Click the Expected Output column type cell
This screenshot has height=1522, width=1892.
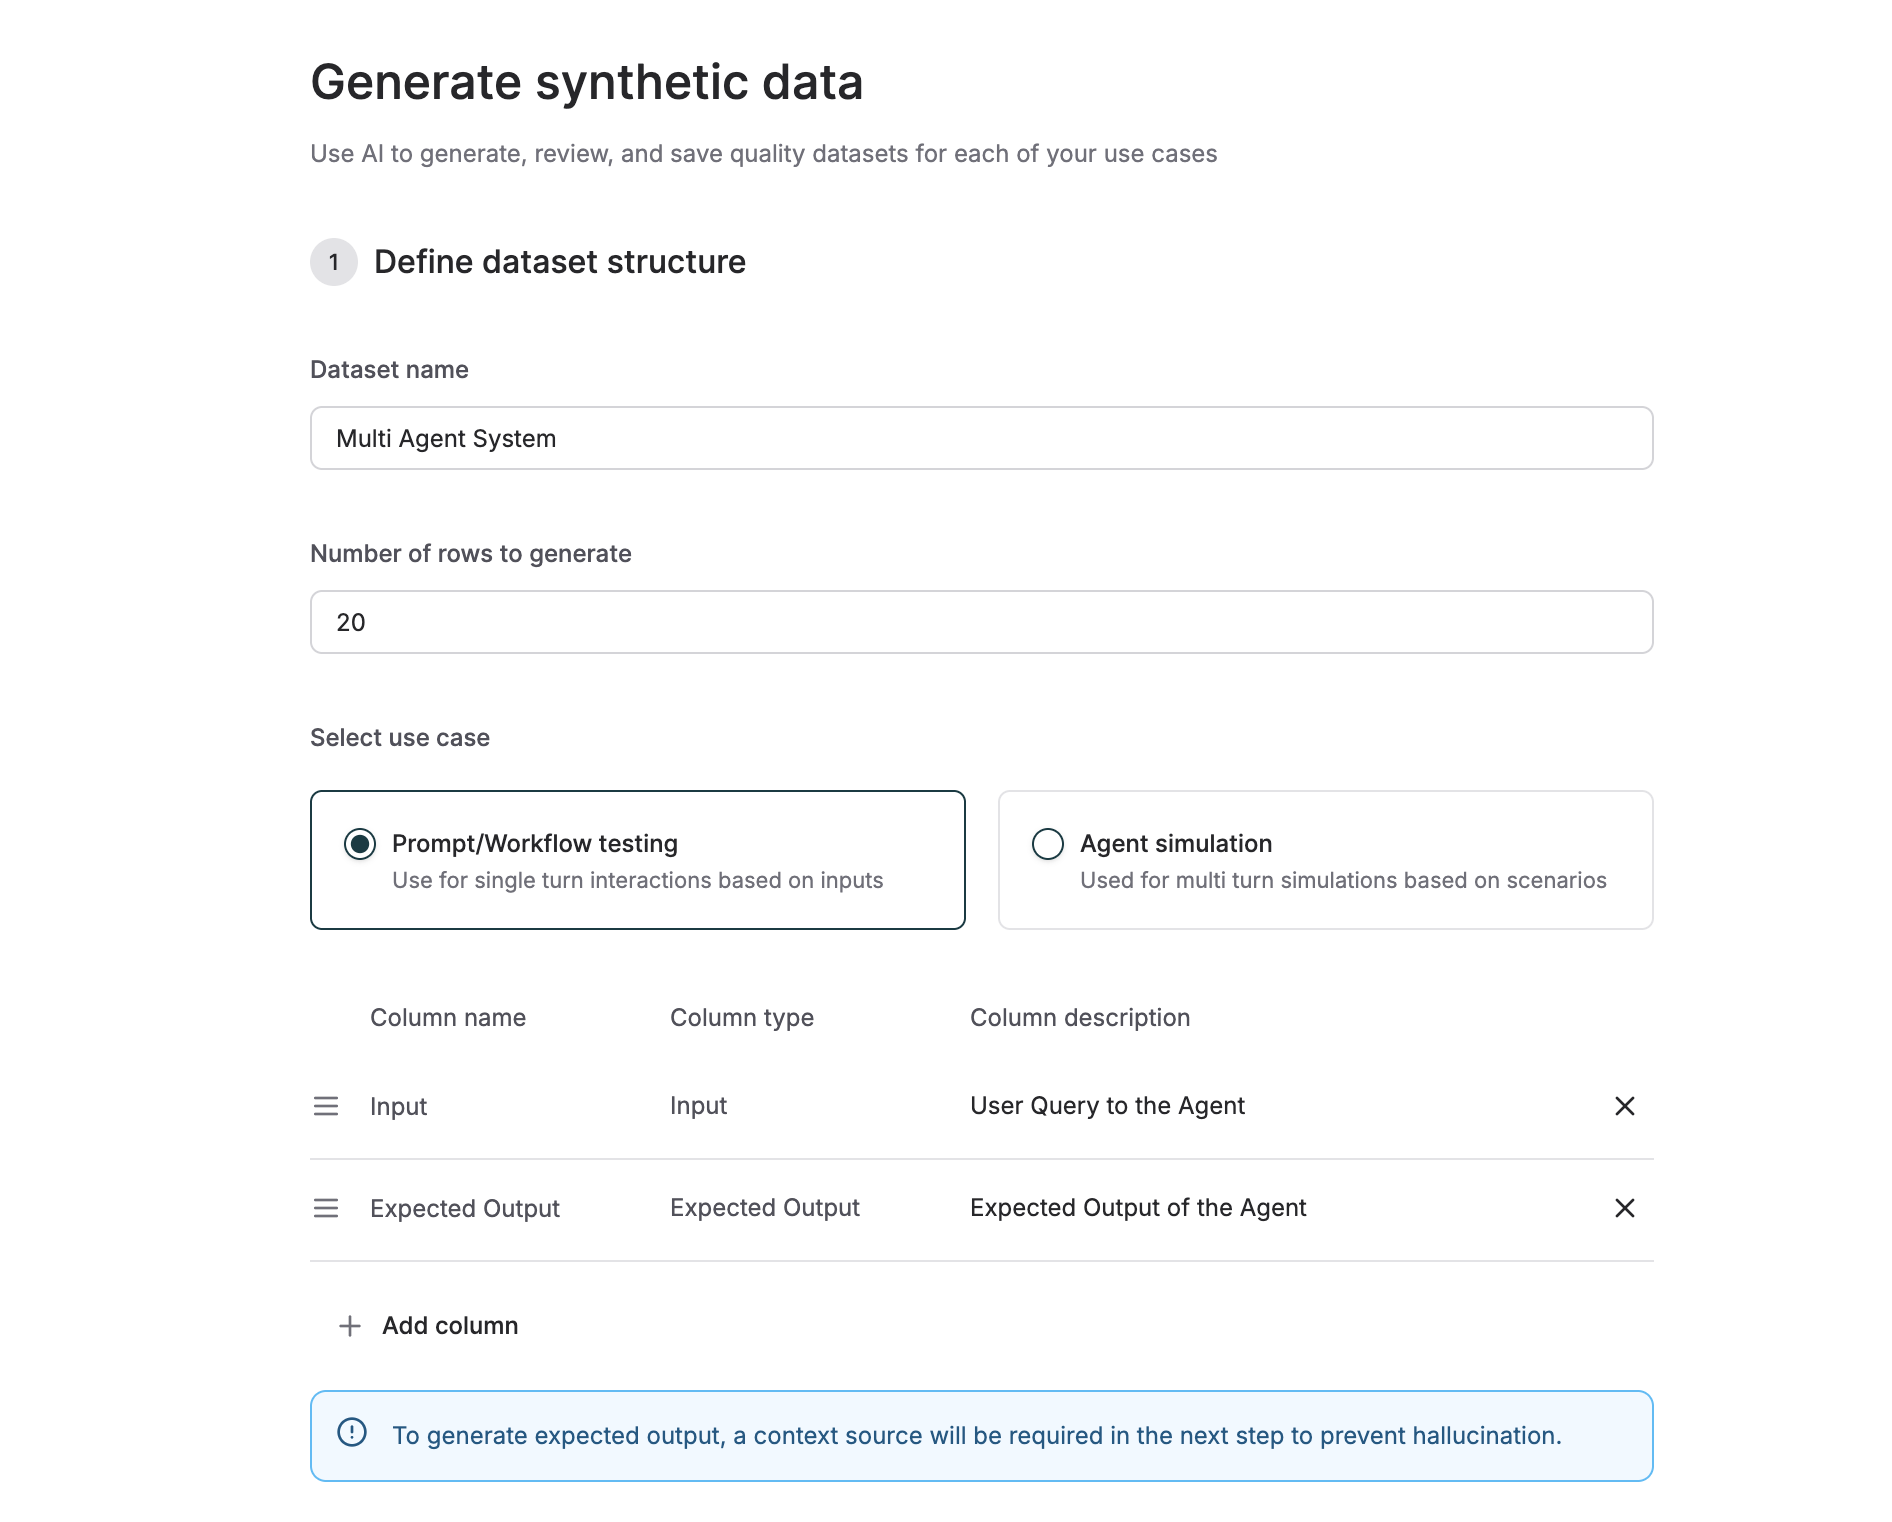[x=764, y=1208]
